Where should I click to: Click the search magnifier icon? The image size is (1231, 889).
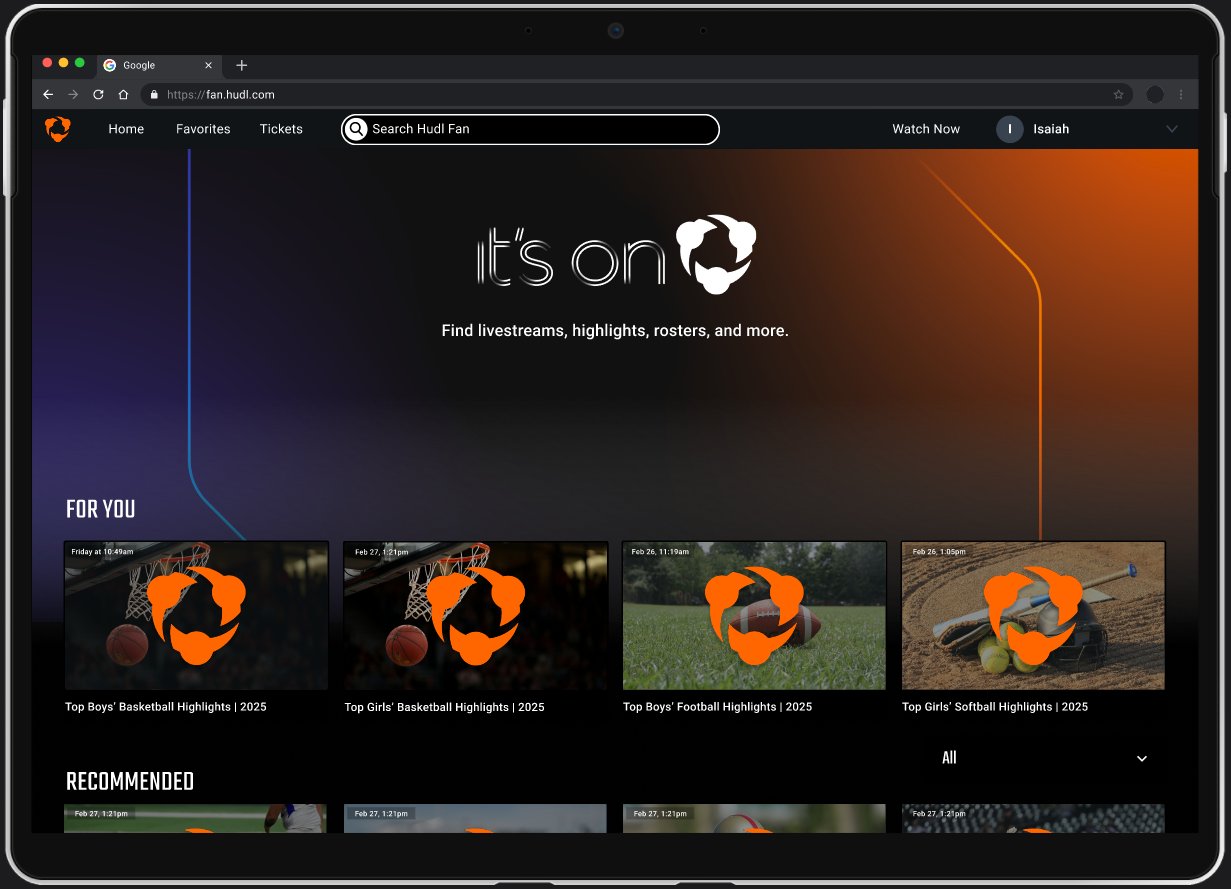[356, 129]
